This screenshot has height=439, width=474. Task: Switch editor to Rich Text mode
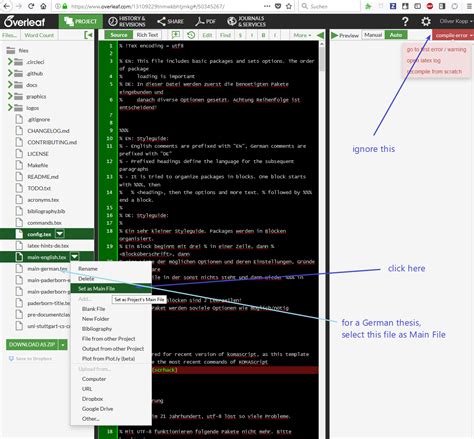point(147,35)
